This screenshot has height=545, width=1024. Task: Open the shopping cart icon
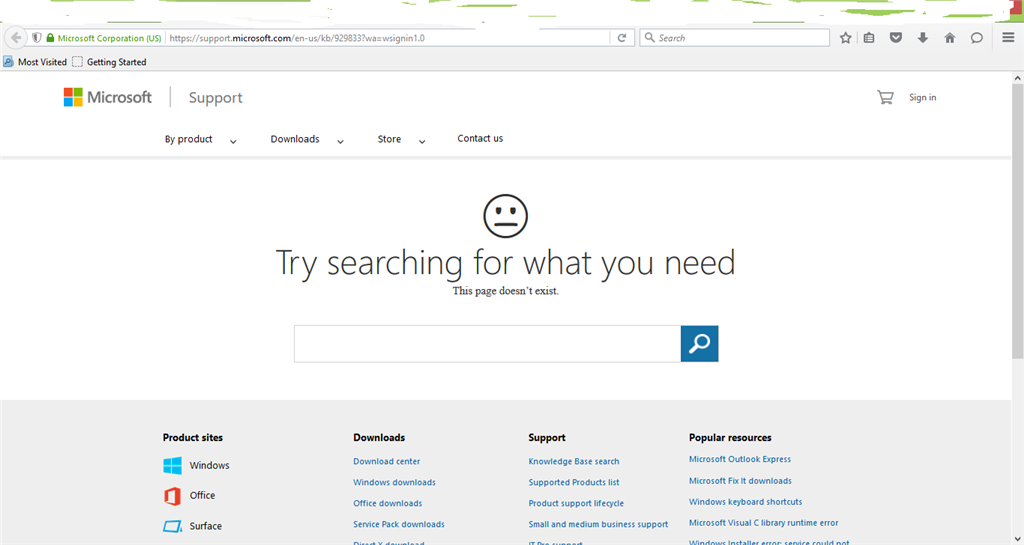[886, 97]
